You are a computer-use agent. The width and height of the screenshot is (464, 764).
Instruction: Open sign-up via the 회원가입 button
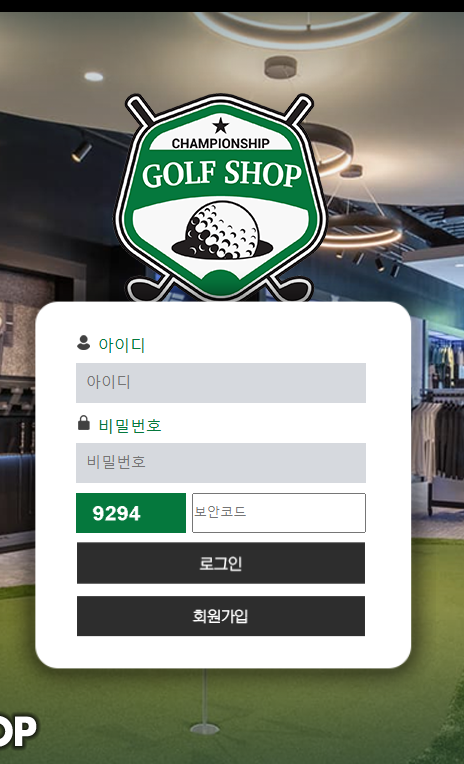tap(221, 616)
